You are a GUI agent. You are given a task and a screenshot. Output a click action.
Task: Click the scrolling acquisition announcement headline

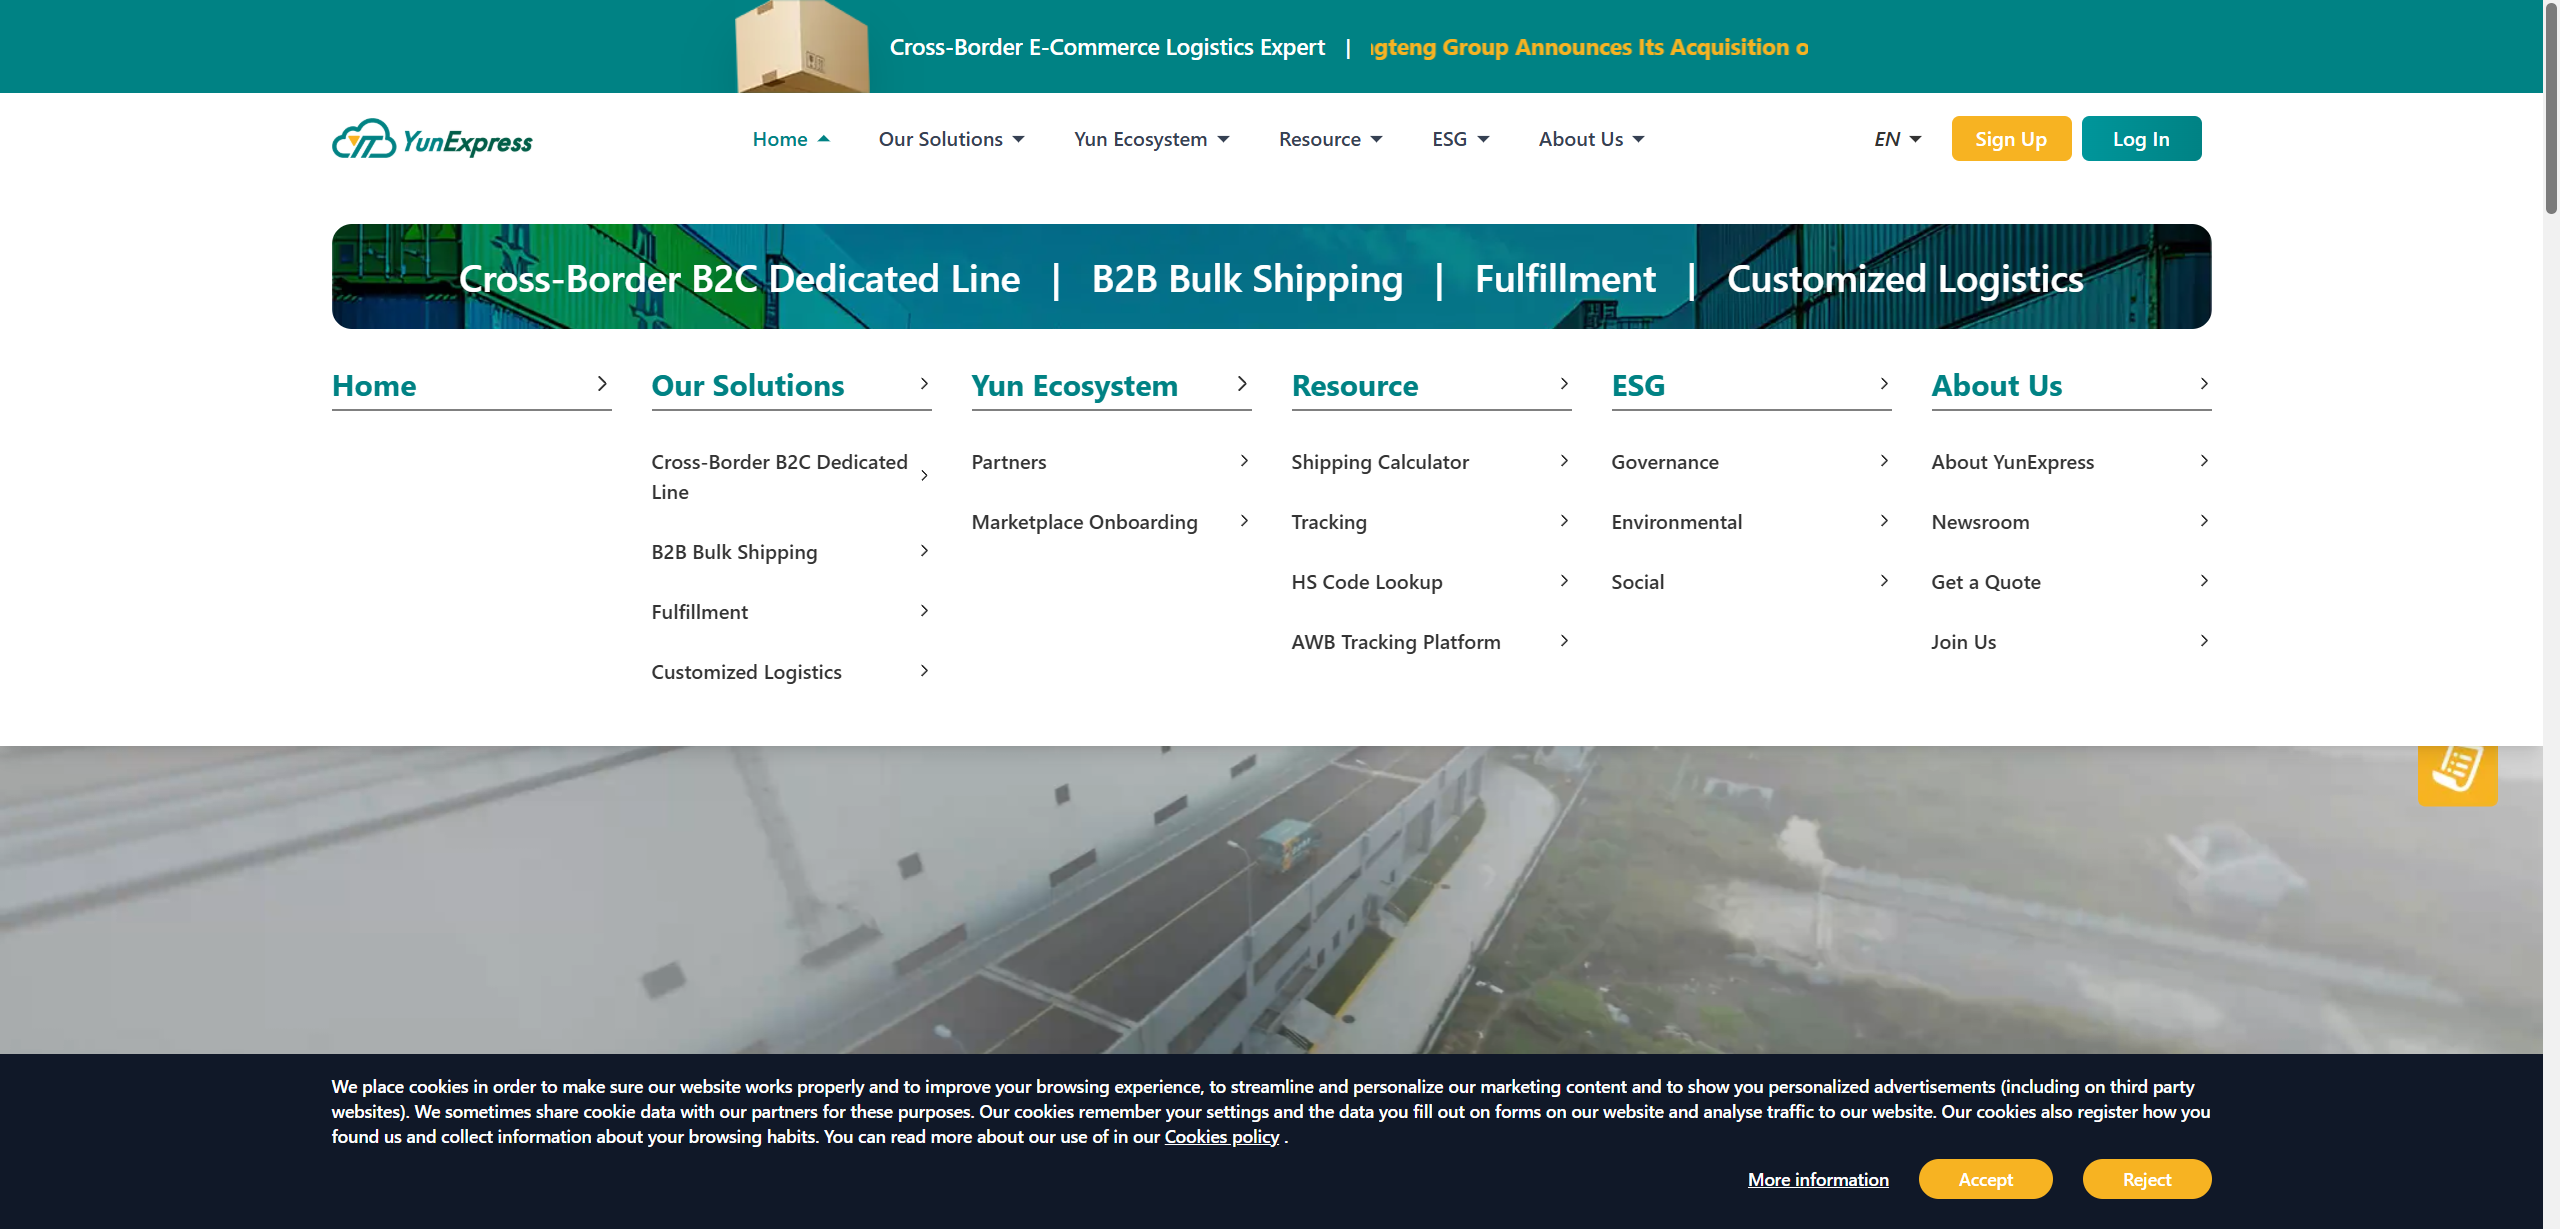pyautogui.click(x=1589, y=47)
